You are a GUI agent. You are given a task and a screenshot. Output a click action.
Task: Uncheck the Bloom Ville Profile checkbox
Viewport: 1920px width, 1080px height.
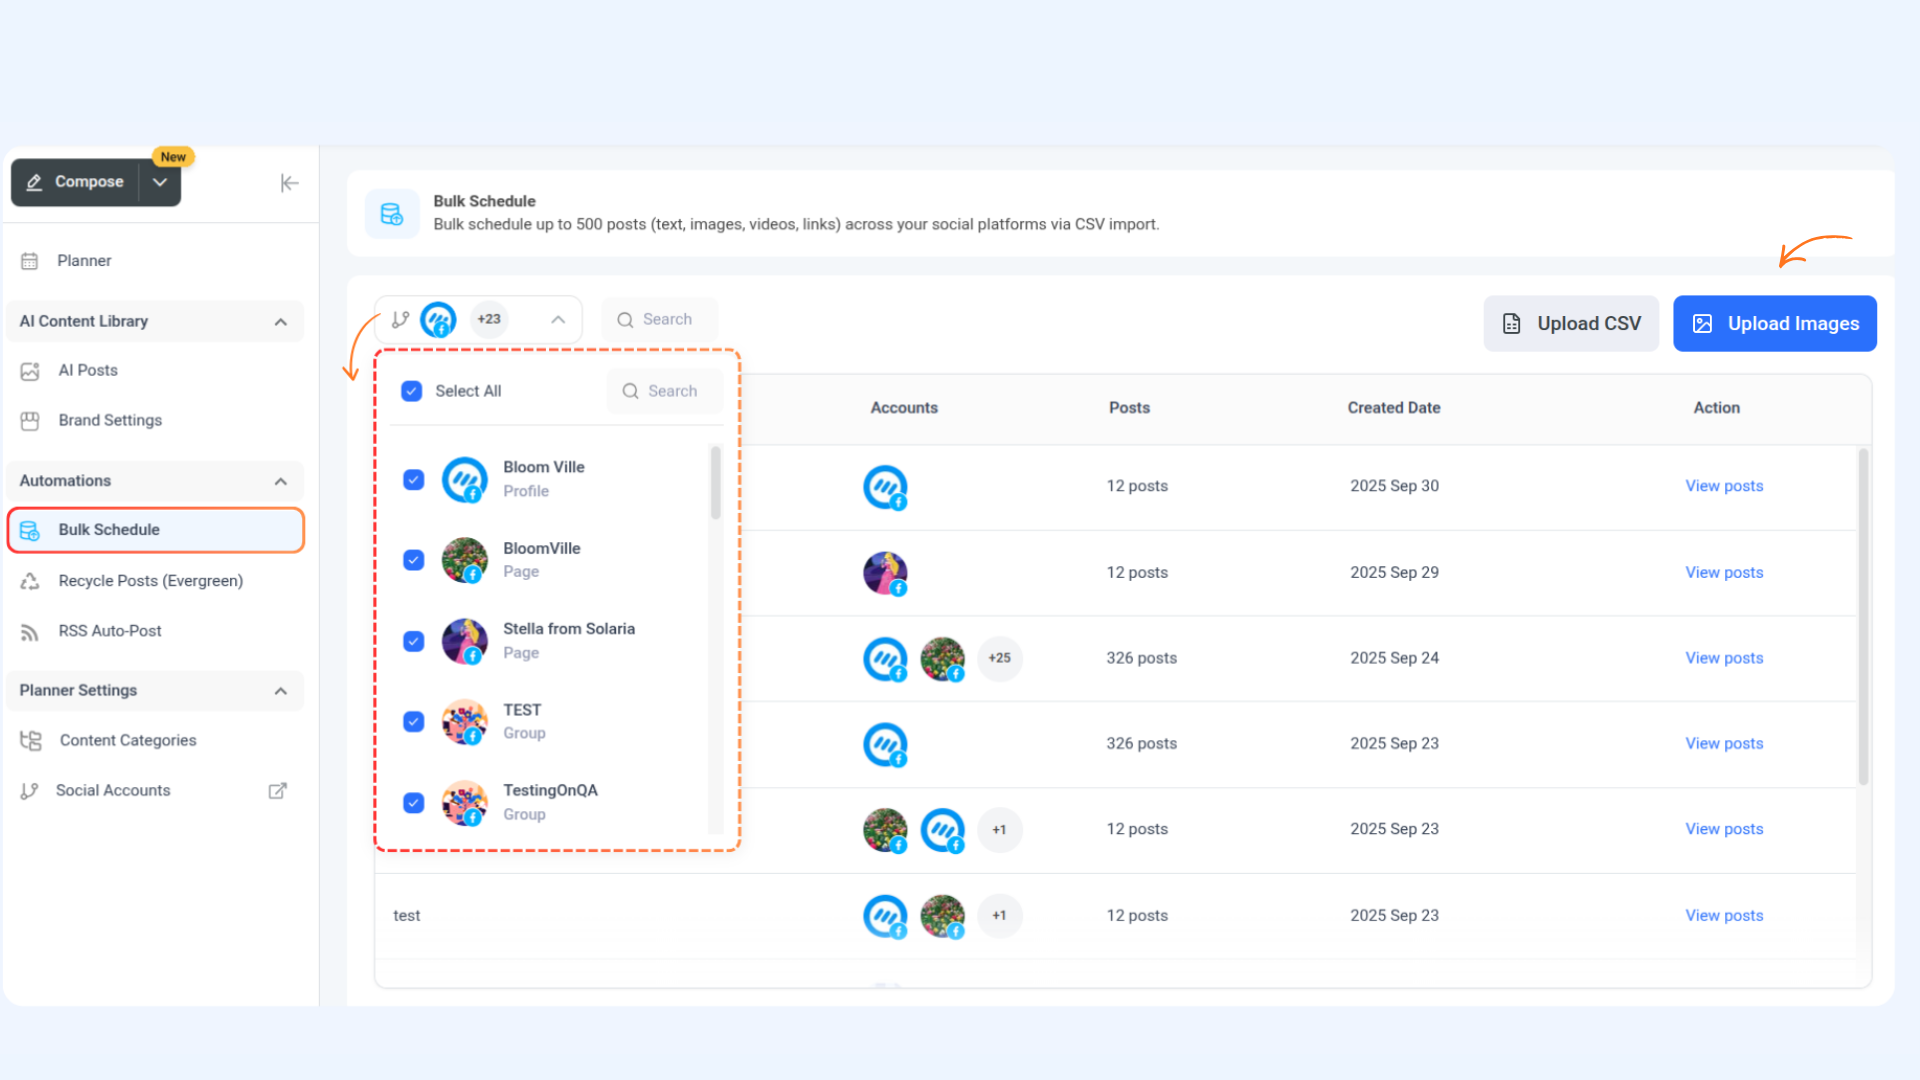[414, 480]
